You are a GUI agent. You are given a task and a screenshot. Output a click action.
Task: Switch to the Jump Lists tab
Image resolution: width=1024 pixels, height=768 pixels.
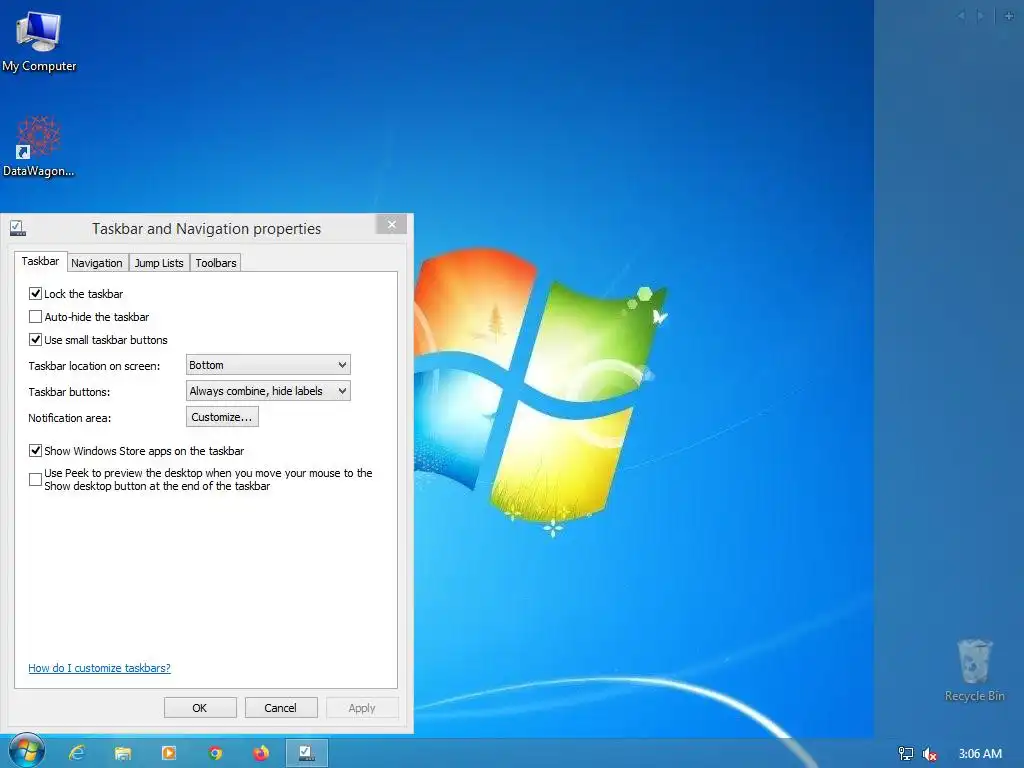pyautogui.click(x=159, y=263)
